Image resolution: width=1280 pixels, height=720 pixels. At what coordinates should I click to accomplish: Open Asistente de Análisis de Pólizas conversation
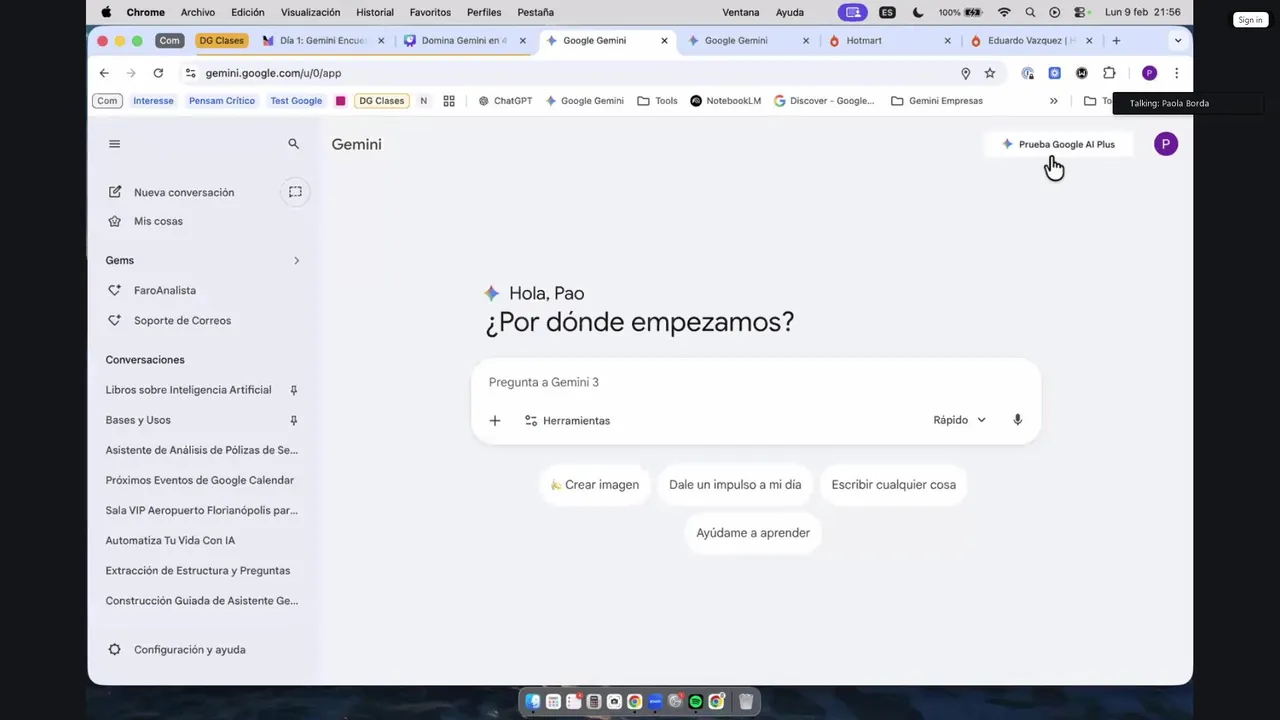click(x=201, y=450)
